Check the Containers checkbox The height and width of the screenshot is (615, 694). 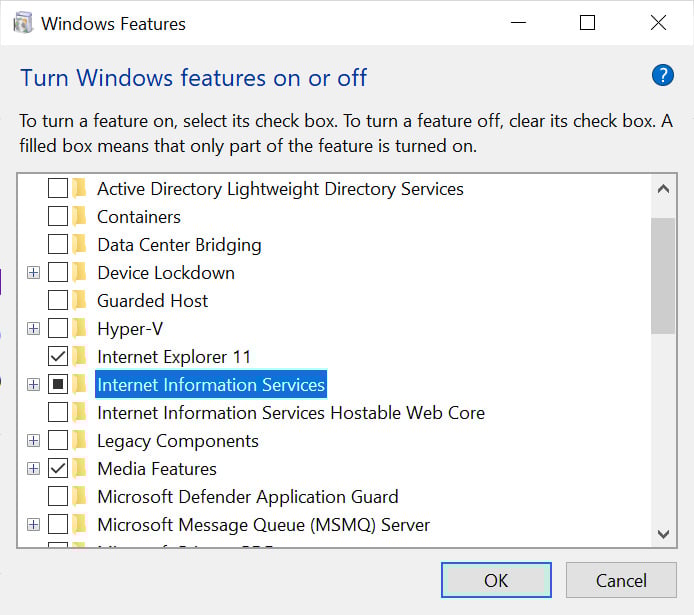pyautogui.click(x=58, y=216)
